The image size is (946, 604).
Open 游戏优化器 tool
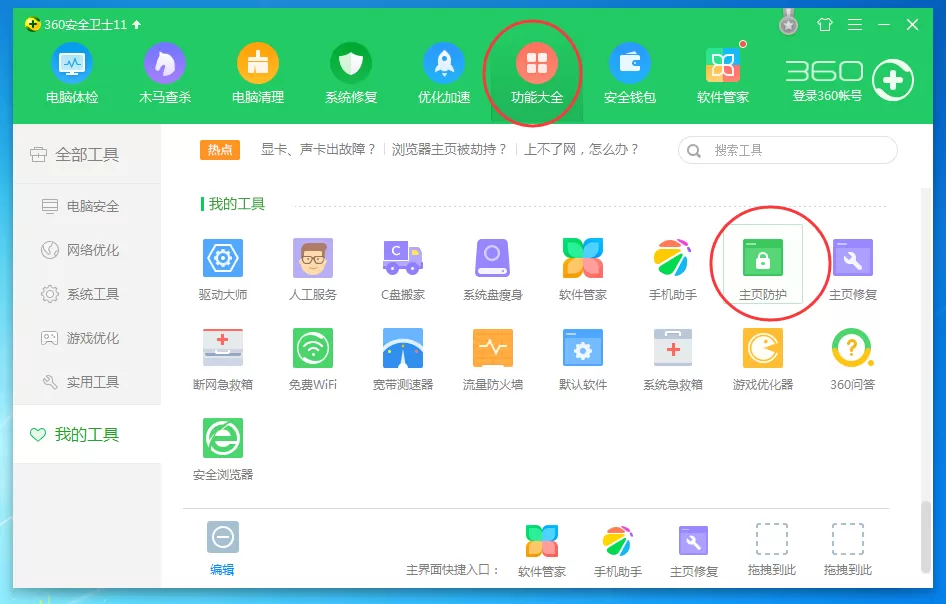tap(763, 359)
